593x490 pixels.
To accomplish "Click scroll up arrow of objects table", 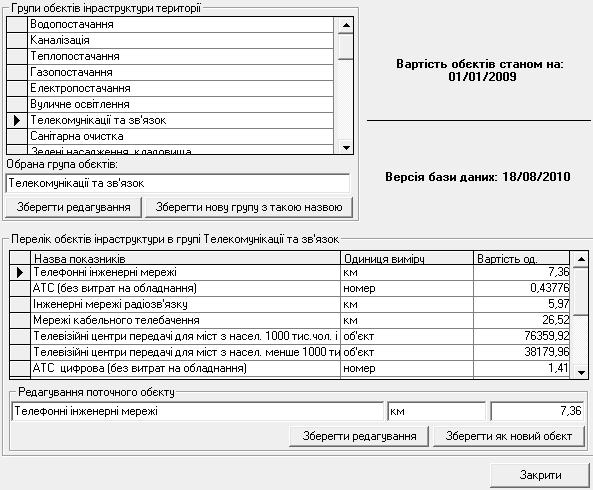I will pyautogui.click(x=581, y=259).
